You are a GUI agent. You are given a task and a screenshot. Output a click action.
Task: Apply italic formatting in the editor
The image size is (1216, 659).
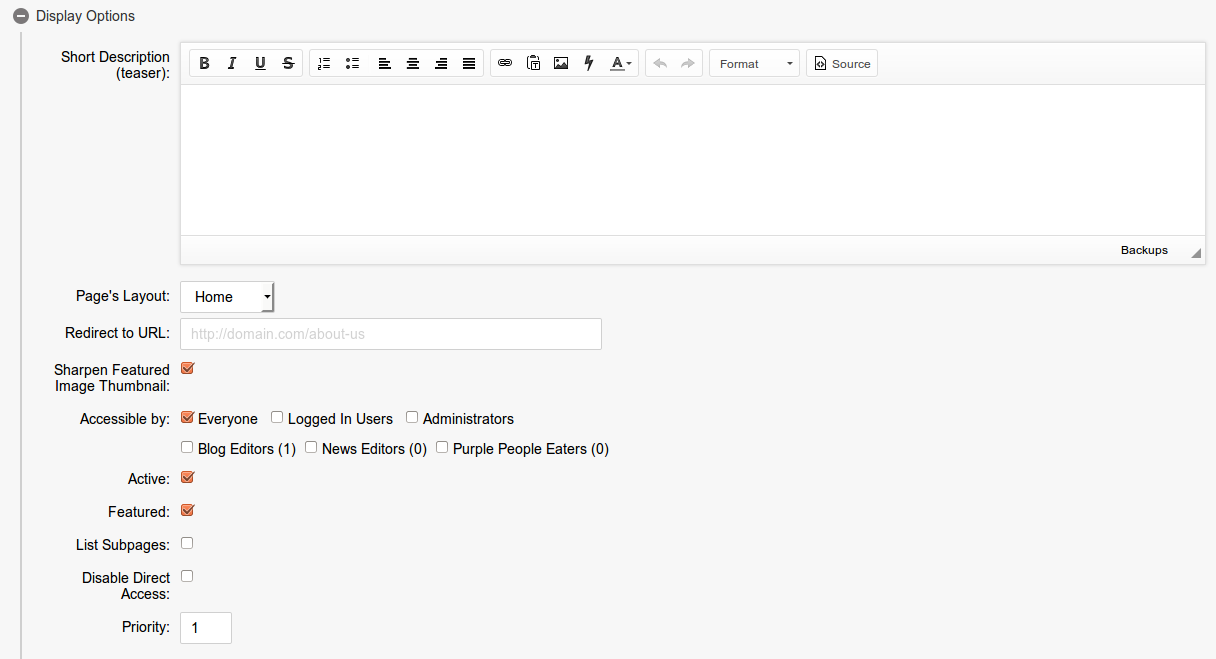point(232,64)
